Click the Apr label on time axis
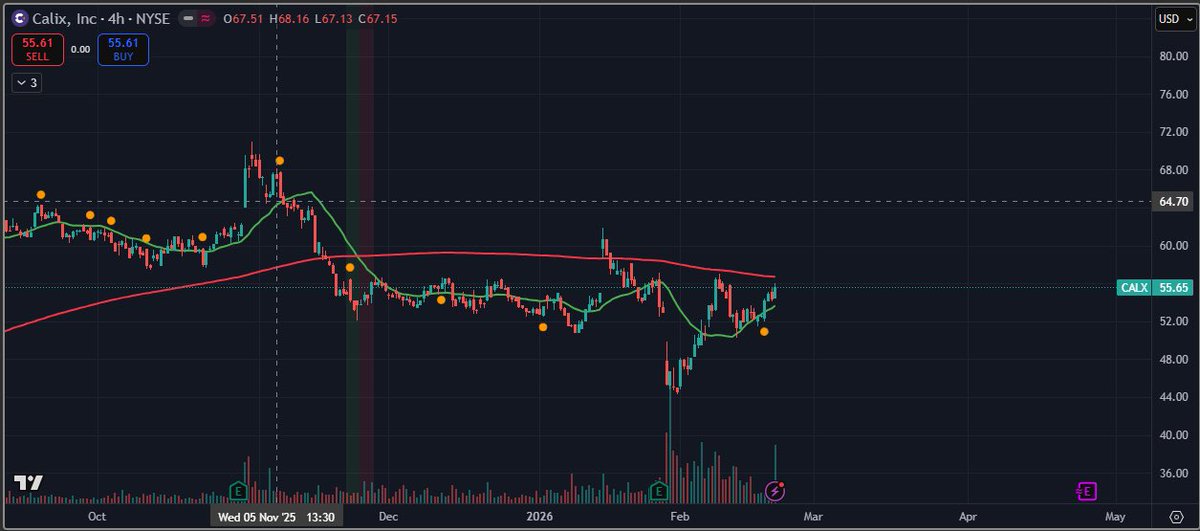1200x531 pixels. (x=968, y=517)
